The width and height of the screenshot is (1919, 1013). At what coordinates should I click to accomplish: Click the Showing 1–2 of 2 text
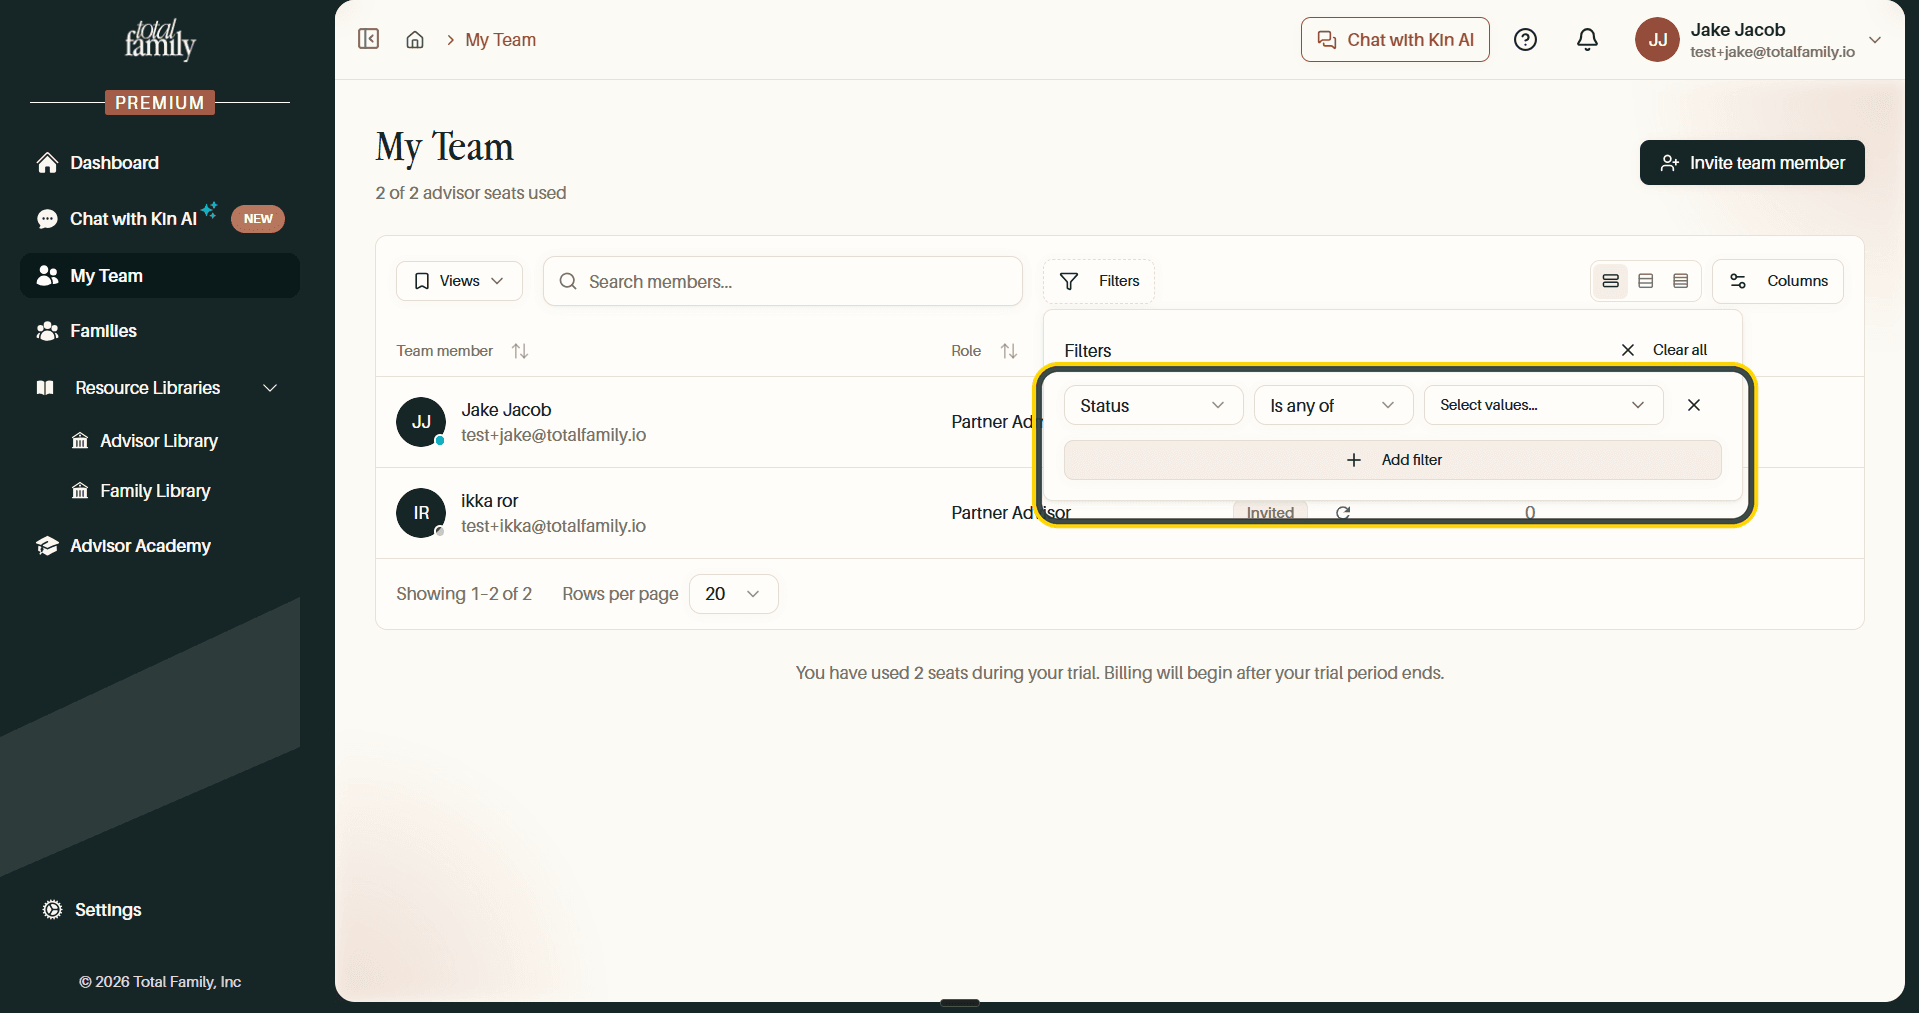point(464,594)
